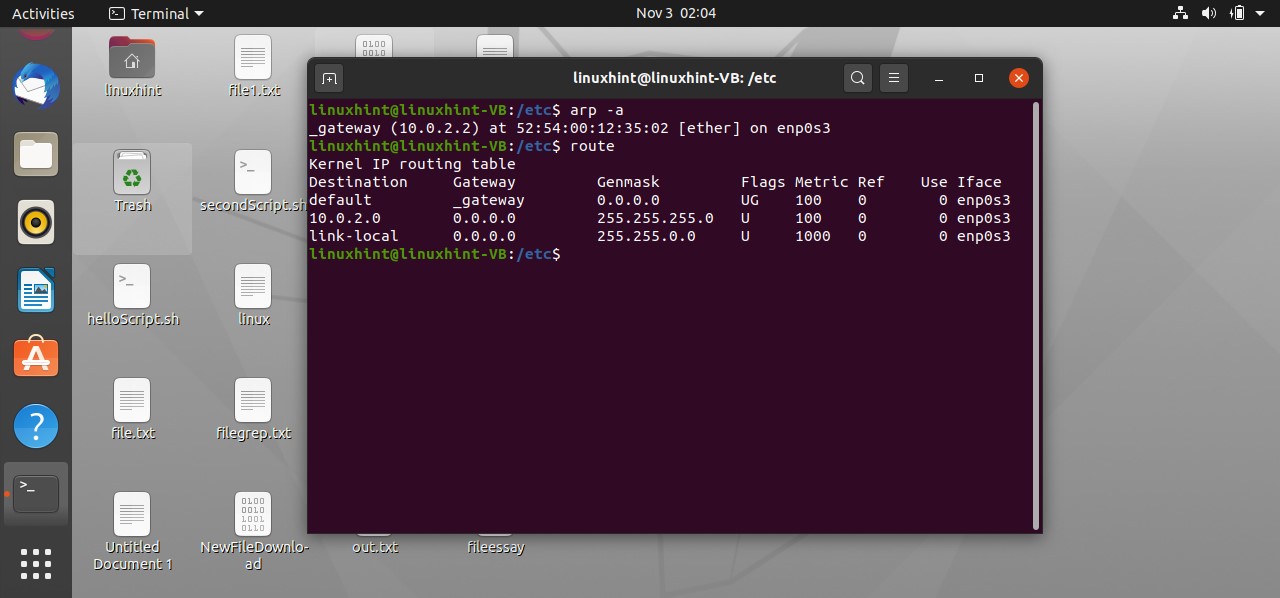Select file.txt on the desktop
1280x598 pixels.
pos(132,410)
